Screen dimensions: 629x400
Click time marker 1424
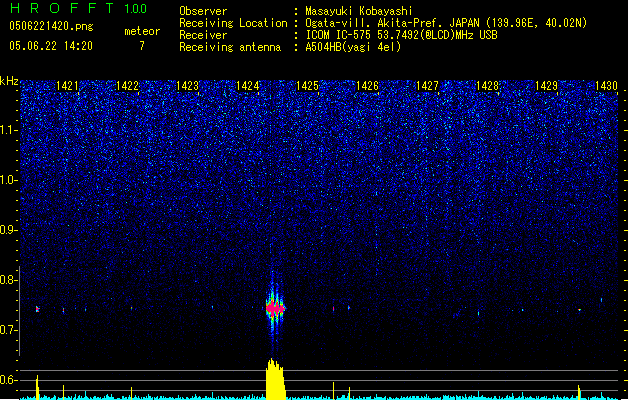[248, 85]
